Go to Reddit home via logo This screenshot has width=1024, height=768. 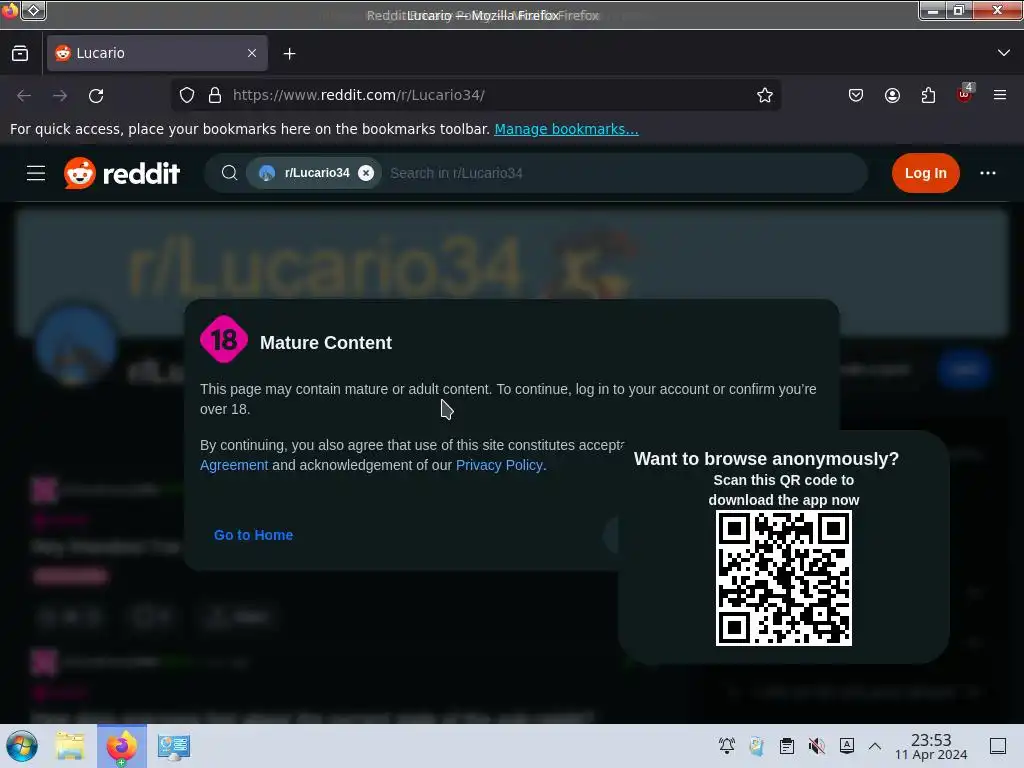[x=121, y=173]
